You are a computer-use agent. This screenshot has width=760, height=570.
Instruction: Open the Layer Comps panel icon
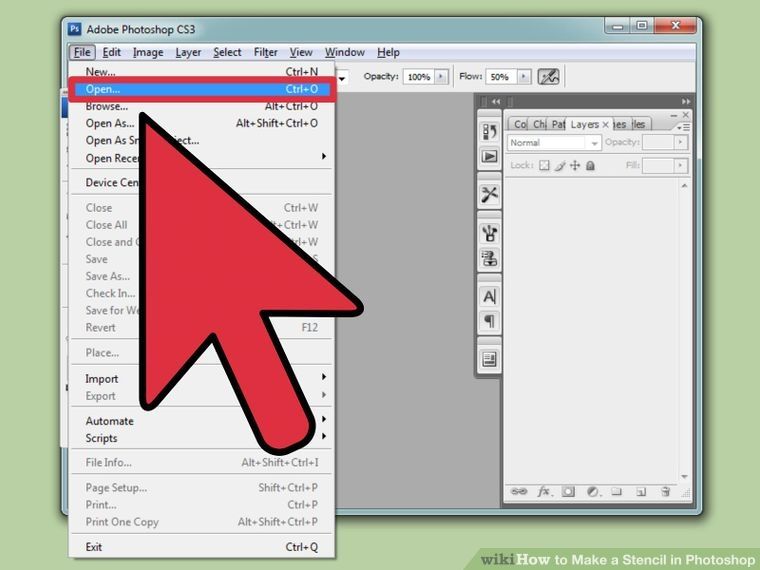[489, 359]
